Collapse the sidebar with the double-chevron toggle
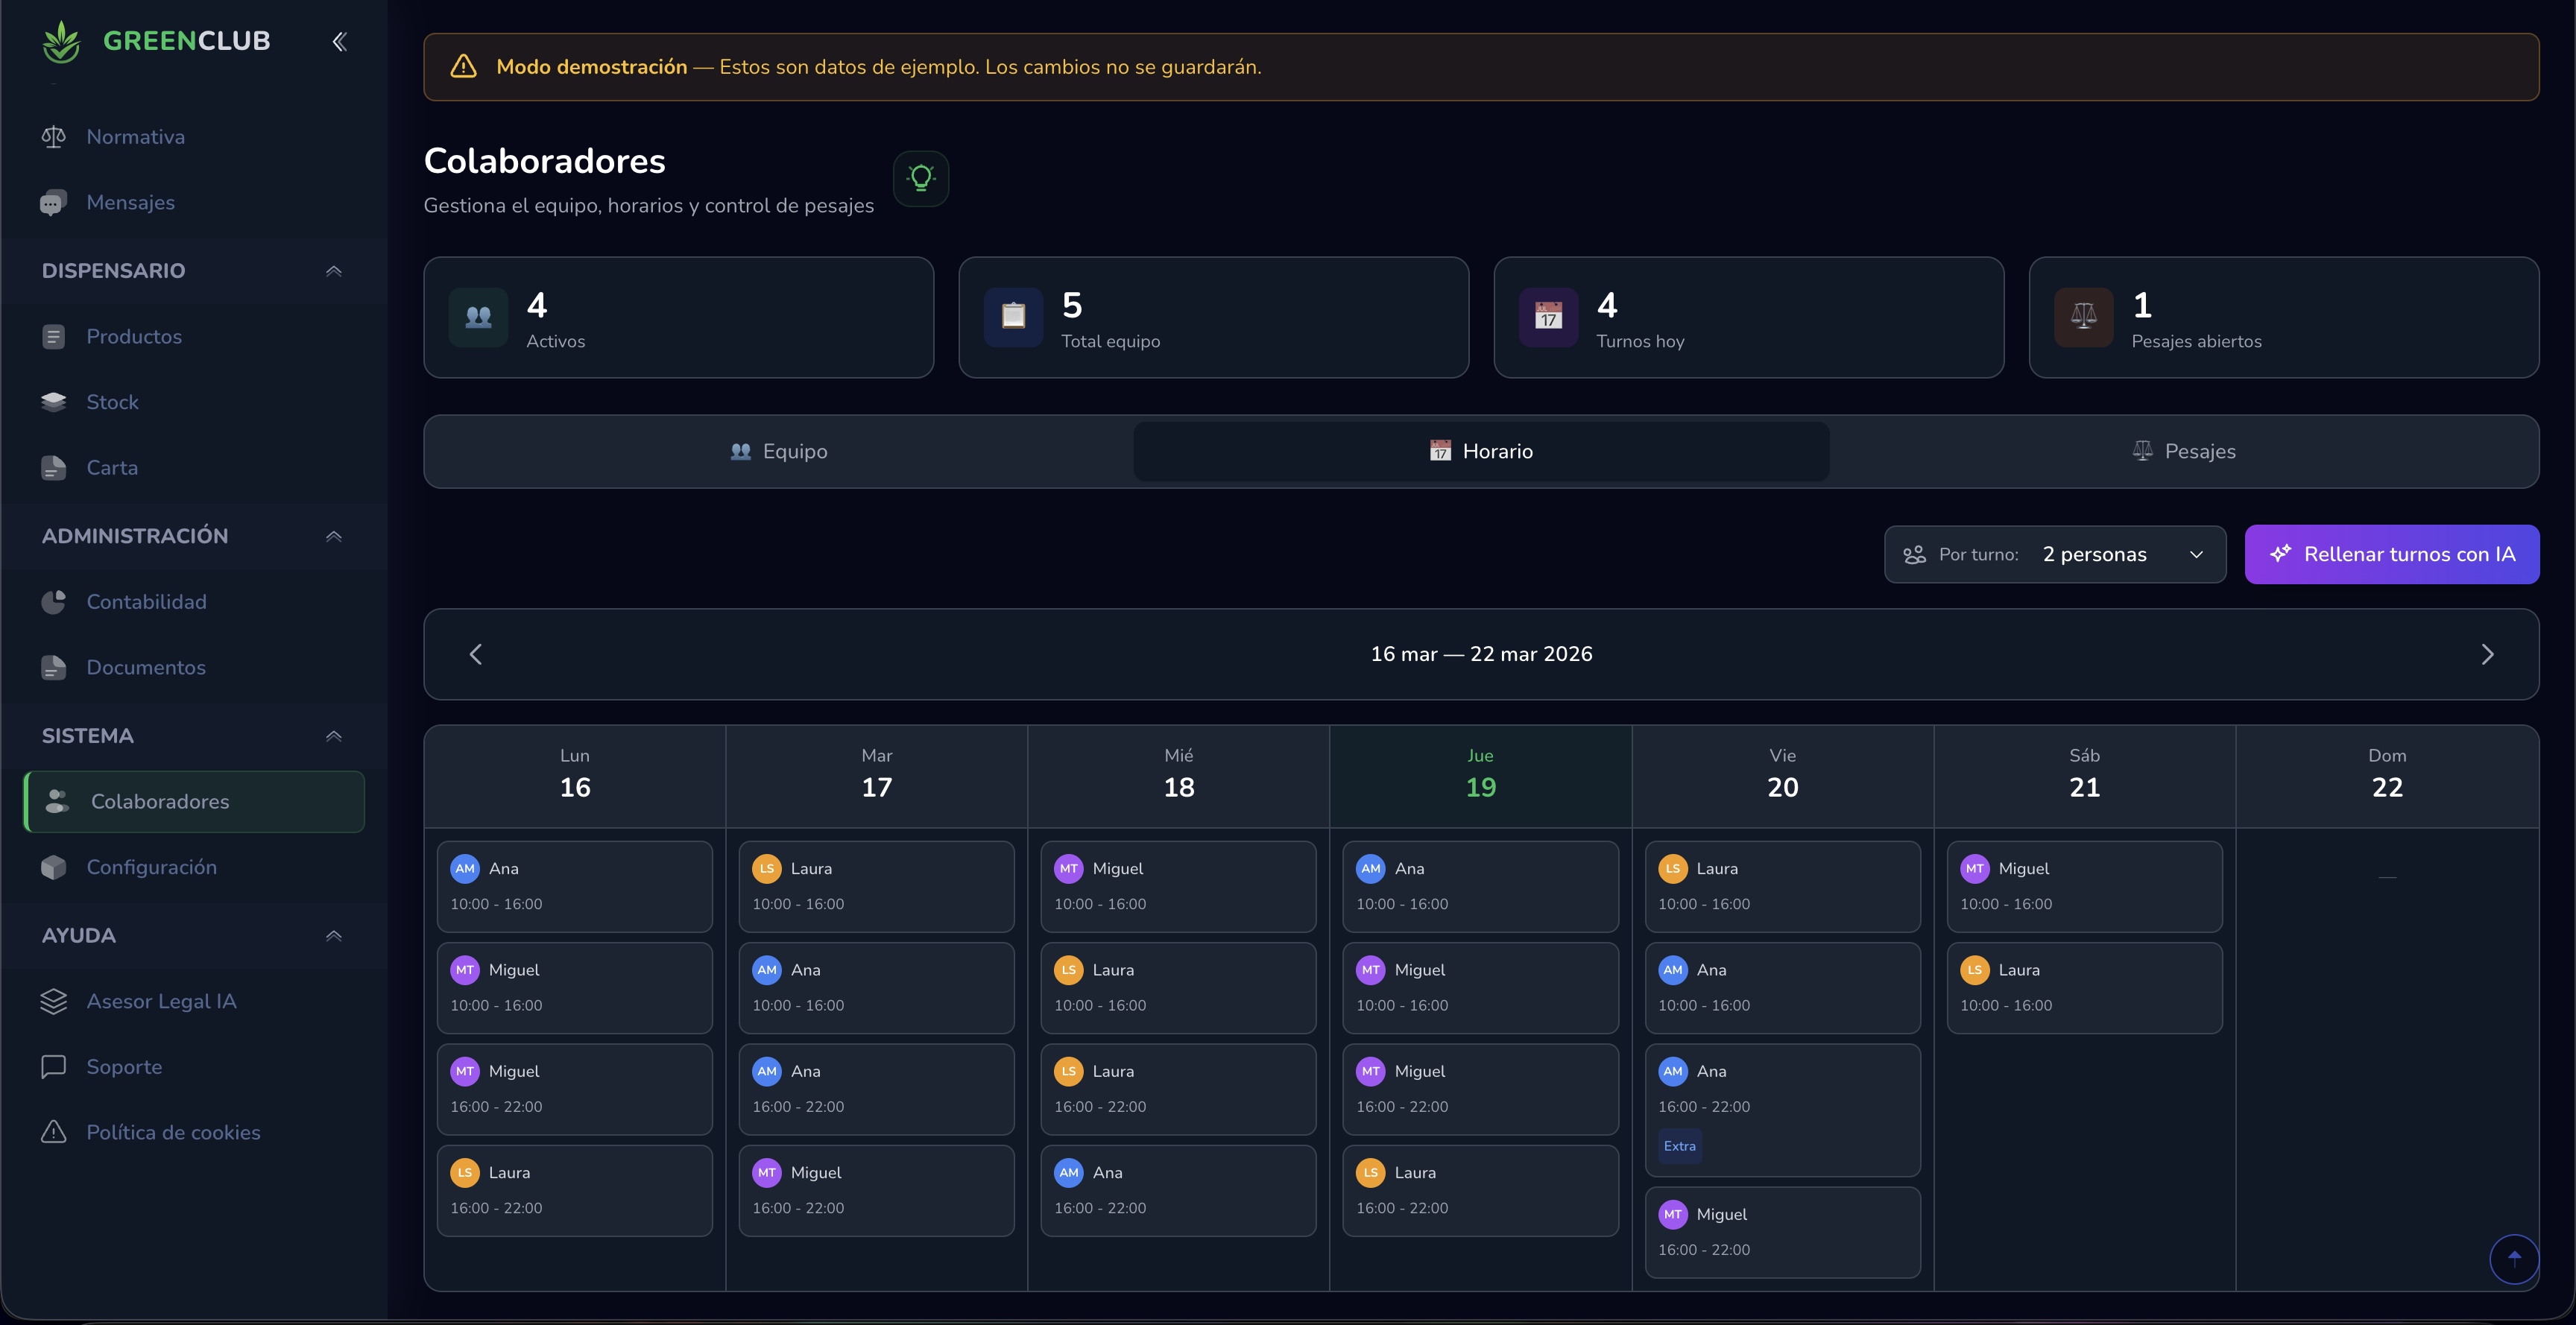2576x1325 pixels. click(339, 41)
